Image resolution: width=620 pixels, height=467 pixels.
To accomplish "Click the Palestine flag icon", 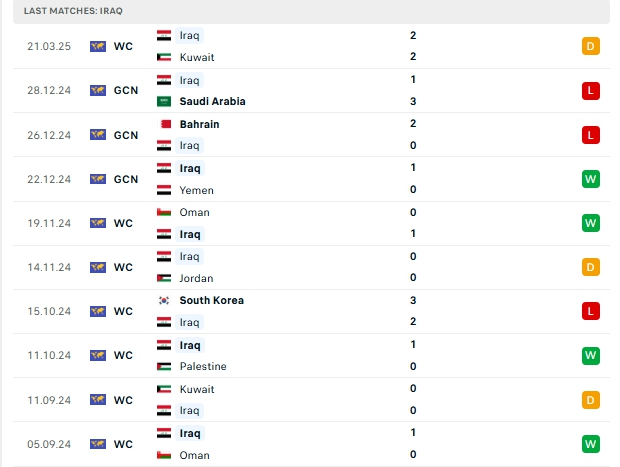I will [x=164, y=367].
